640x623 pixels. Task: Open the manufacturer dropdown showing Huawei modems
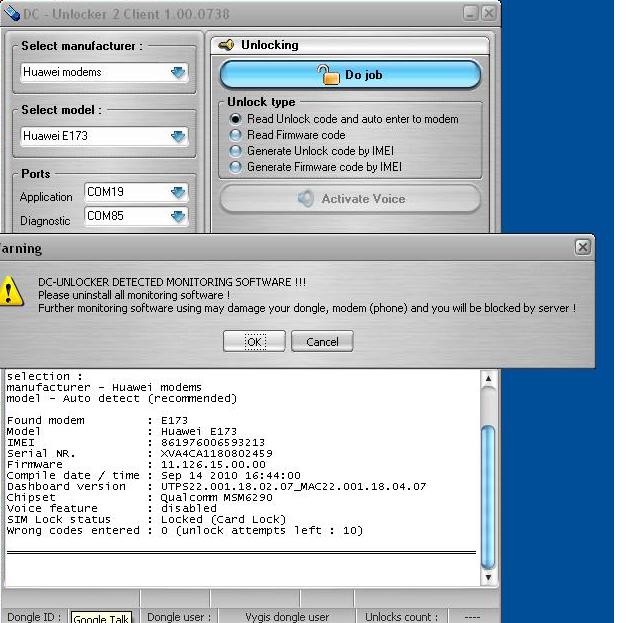click(x=178, y=72)
